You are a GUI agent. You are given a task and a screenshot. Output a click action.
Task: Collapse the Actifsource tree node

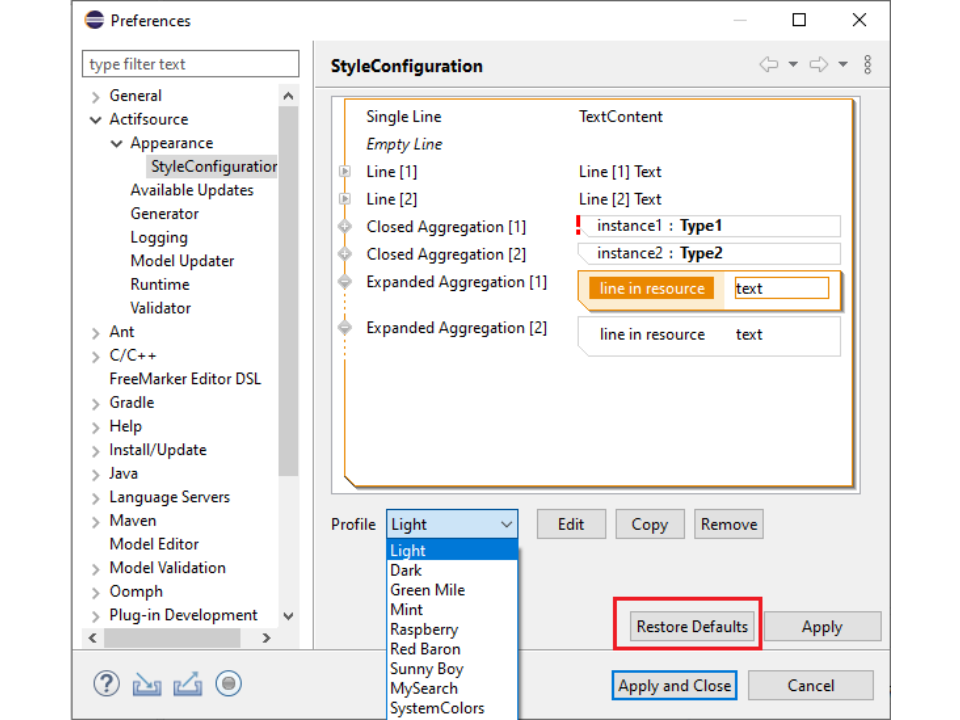click(96, 120)
